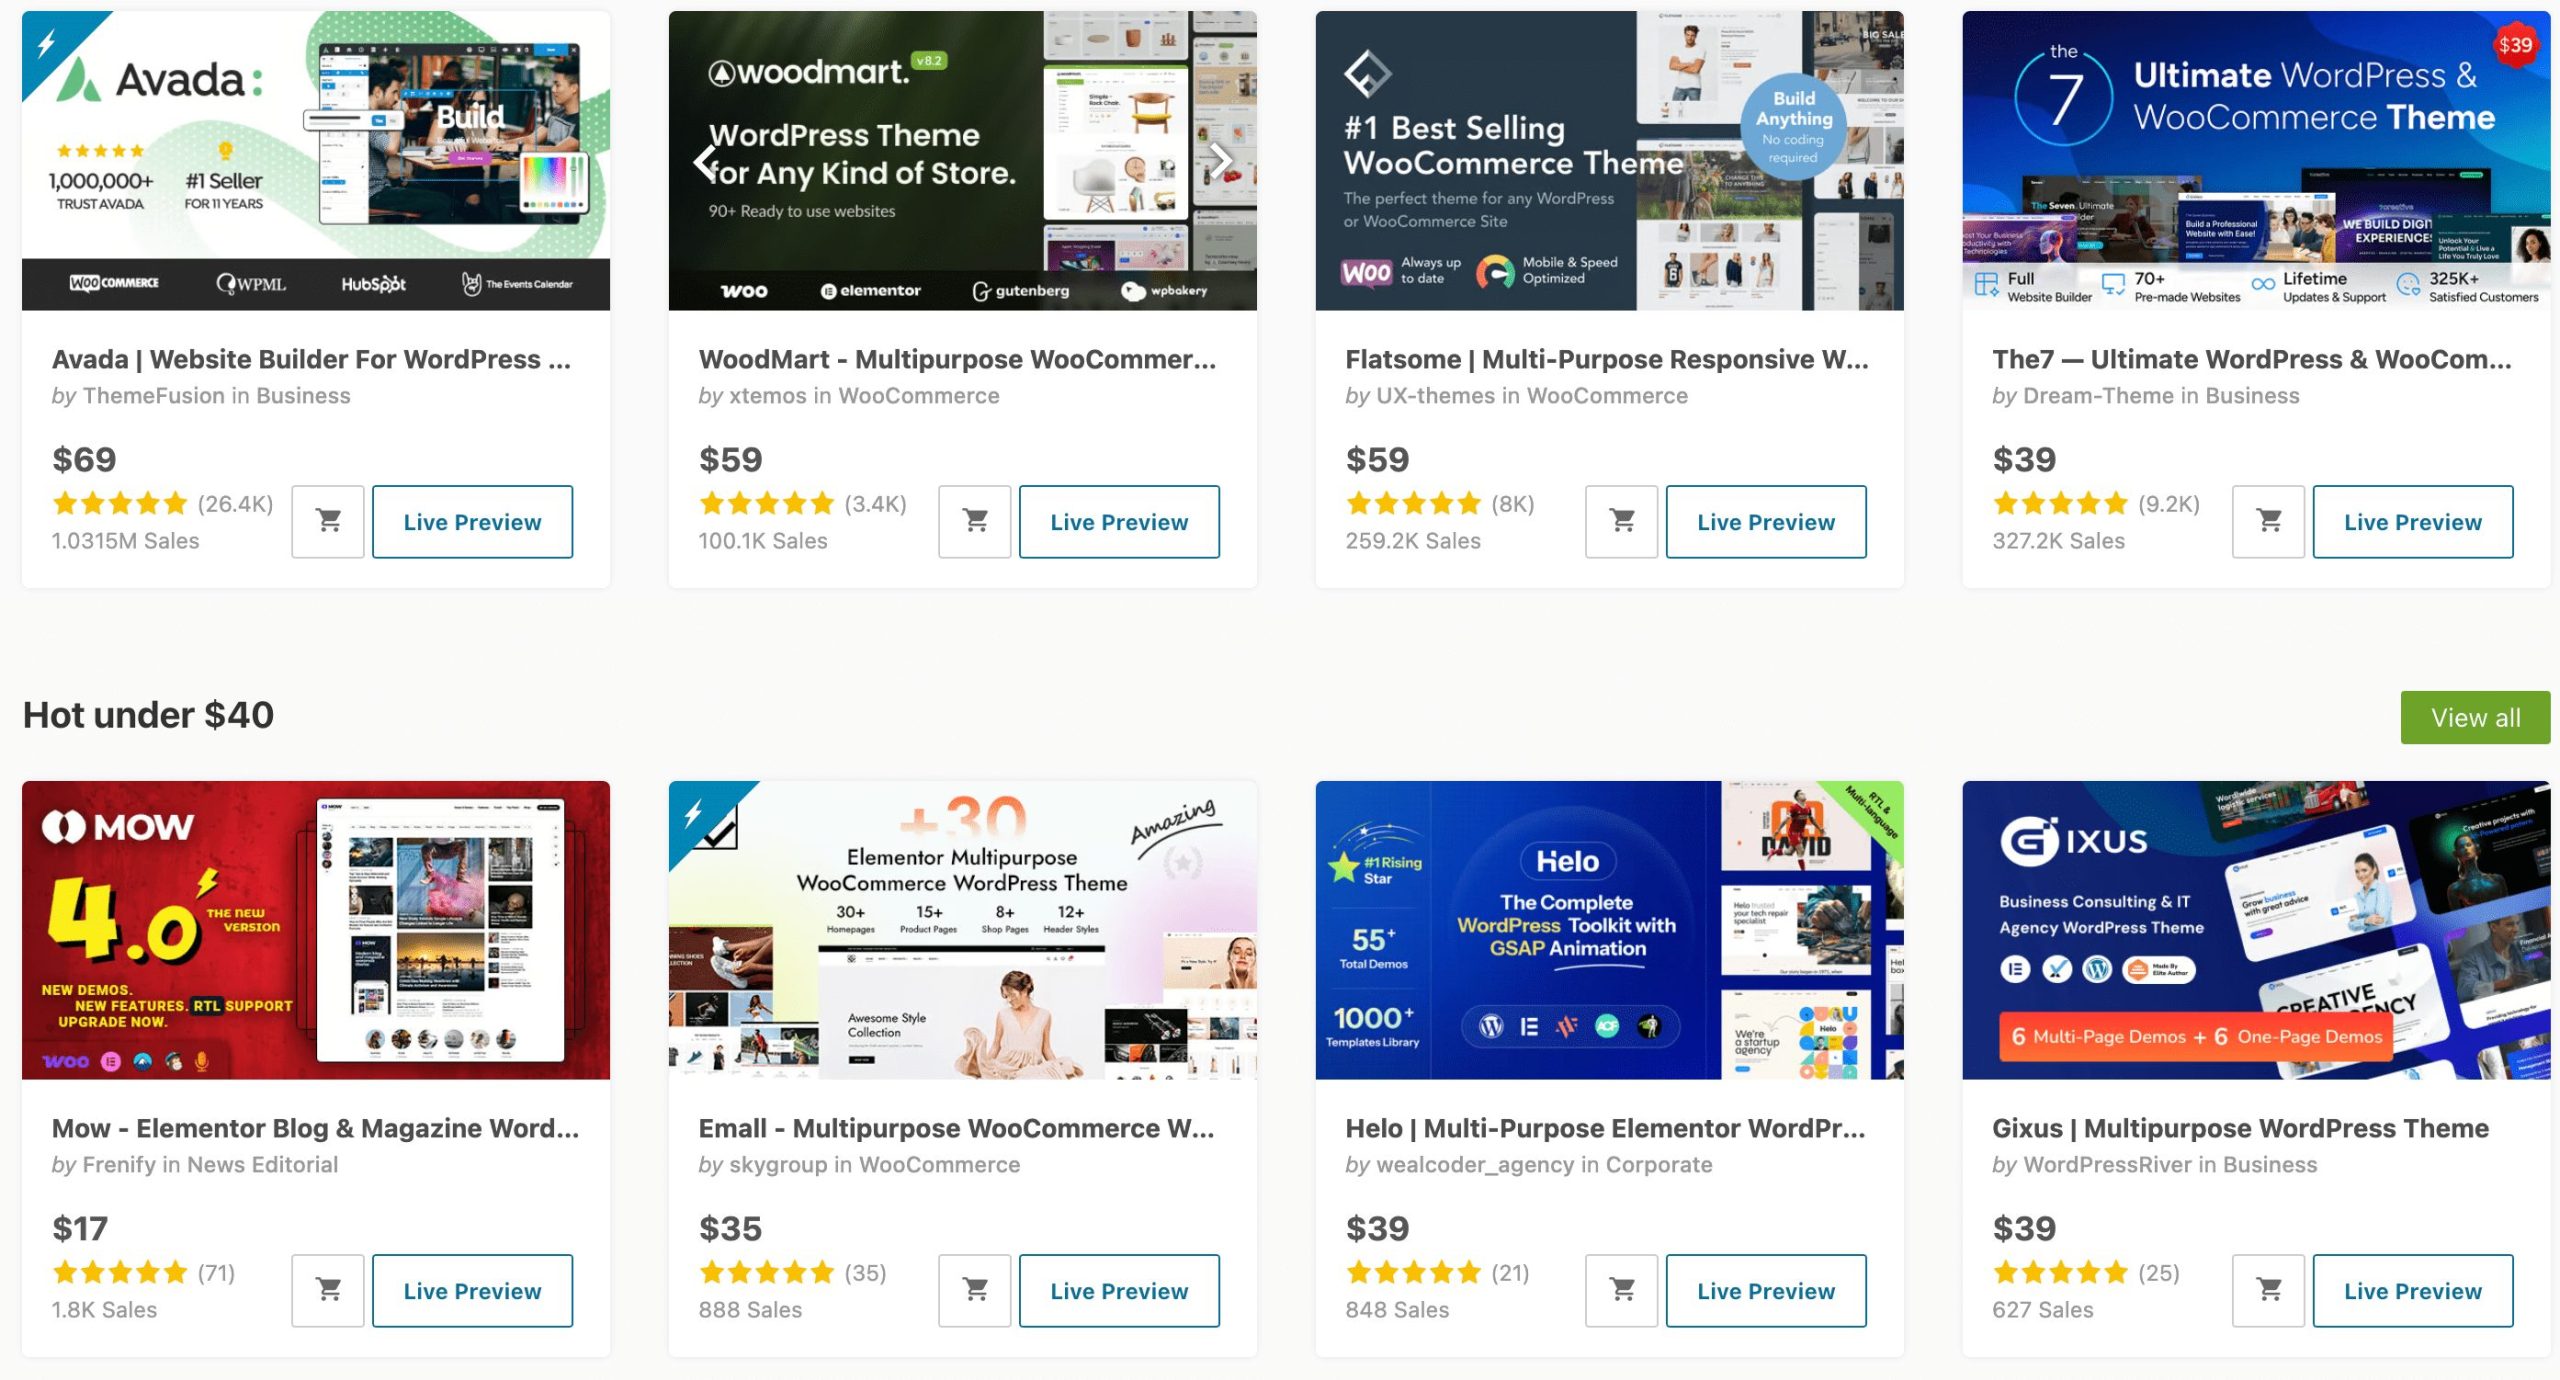Open Flatsome theme title link
Viewport: 2560px width, 1380px height.
pos(1606,359)
